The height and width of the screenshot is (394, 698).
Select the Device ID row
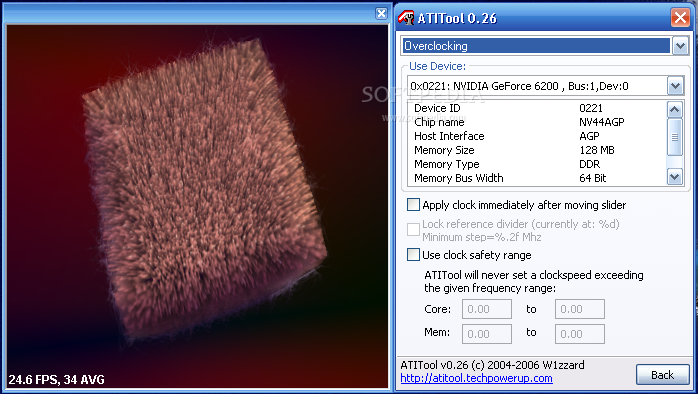tap(537, 108)
